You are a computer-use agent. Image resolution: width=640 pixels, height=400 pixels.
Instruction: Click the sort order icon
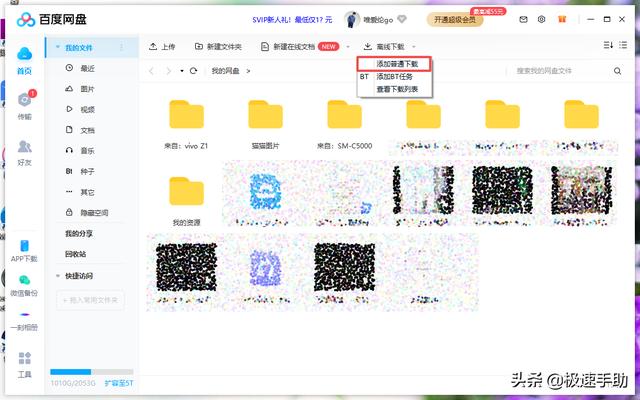pyautogui.click(x=608, y=45)
